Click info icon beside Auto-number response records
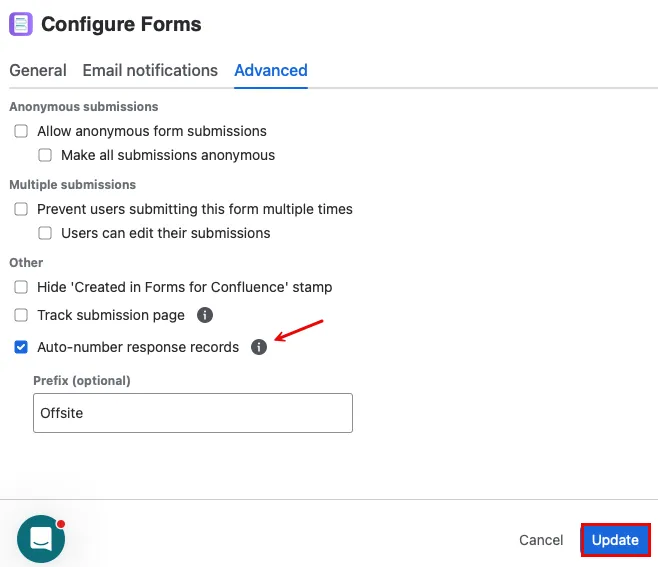Viewport: 658px width, 567px height. pos(259,347)
